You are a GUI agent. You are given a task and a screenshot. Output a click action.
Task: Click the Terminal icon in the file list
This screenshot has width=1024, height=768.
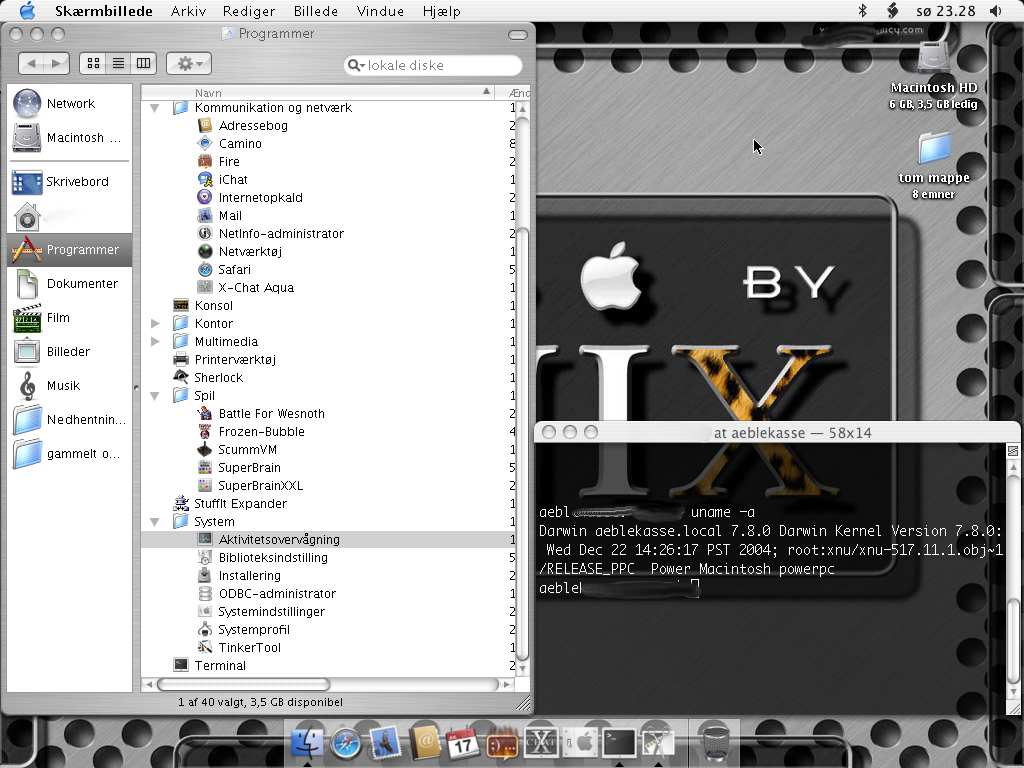(x=181, y=666)
